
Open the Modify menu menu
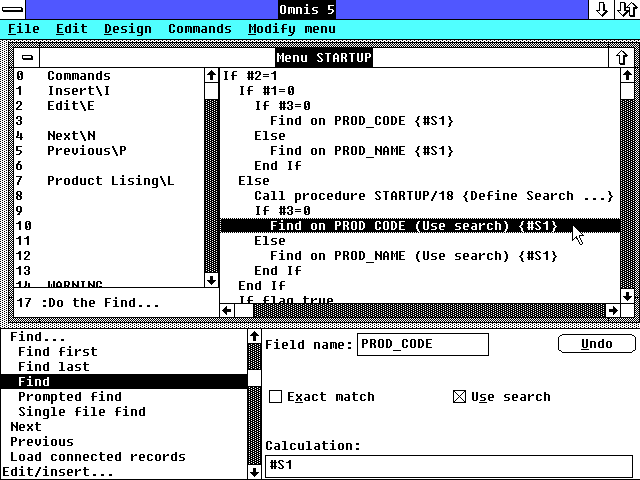[x=291, y=29]
